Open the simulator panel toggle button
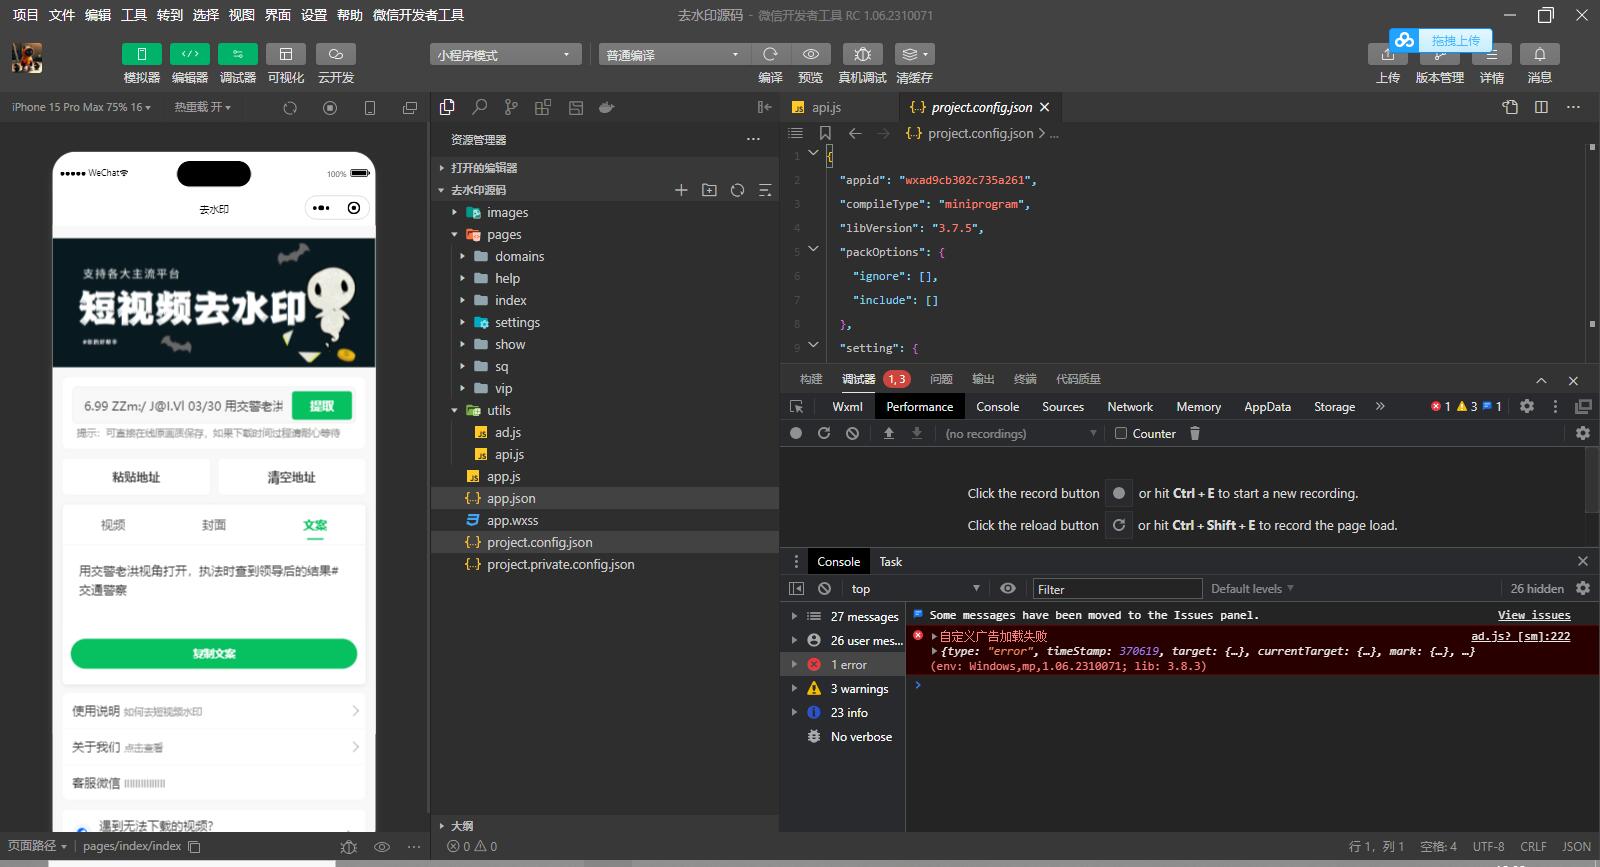 click(141, 54)
